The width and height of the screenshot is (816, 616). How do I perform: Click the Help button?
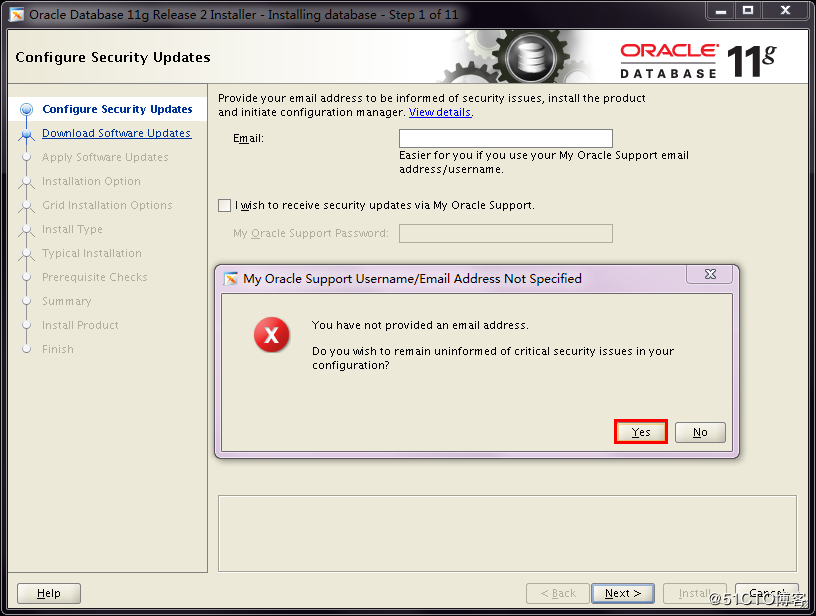(x=49, y=593)
